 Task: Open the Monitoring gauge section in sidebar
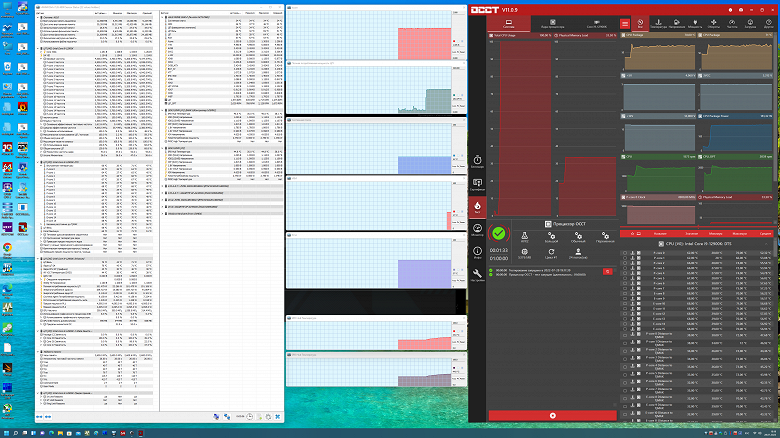coord(477,230)
